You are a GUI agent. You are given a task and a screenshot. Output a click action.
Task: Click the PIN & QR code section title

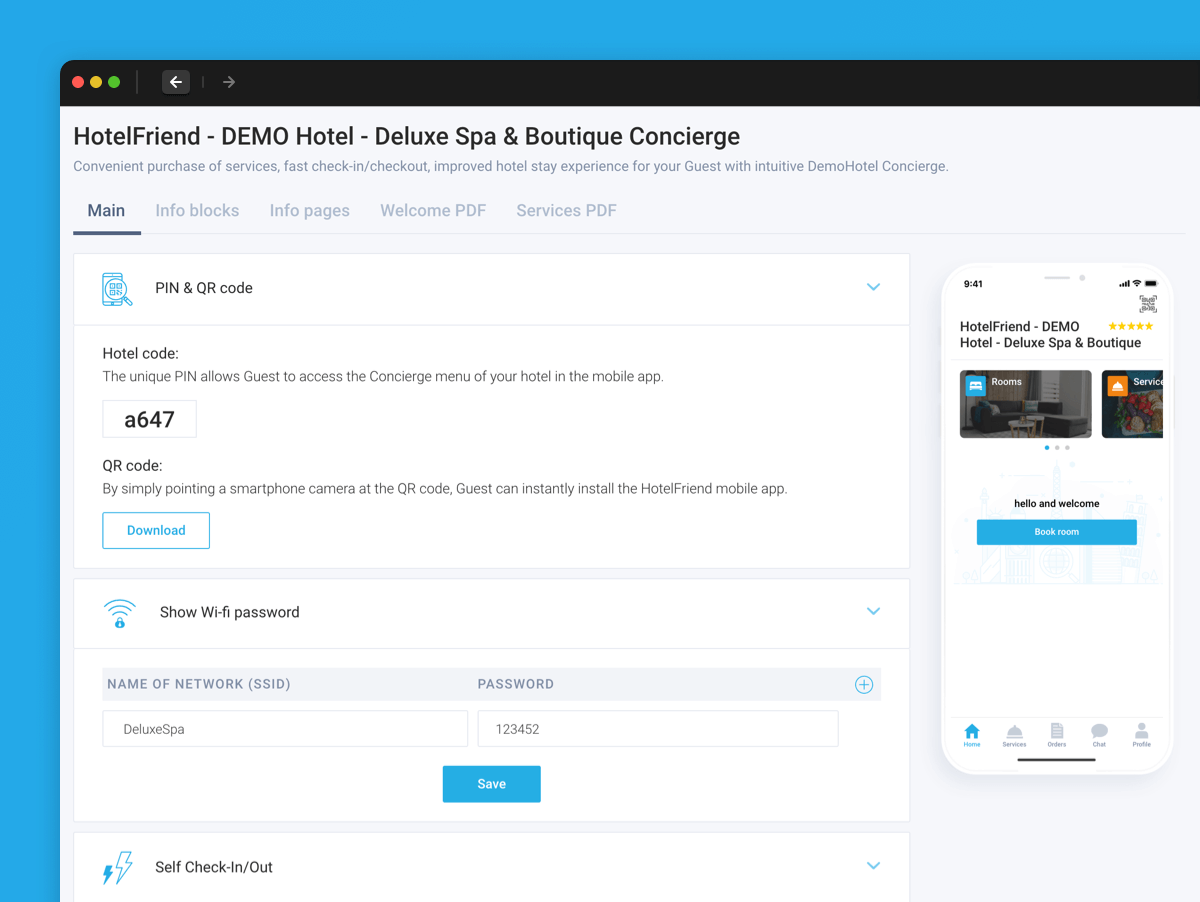point(204,288)
